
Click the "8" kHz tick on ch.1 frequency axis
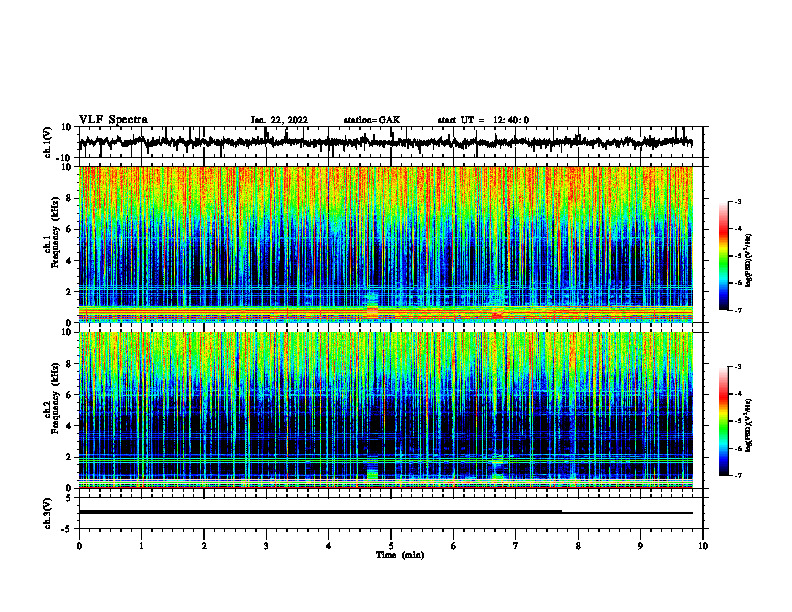(69, 198)
